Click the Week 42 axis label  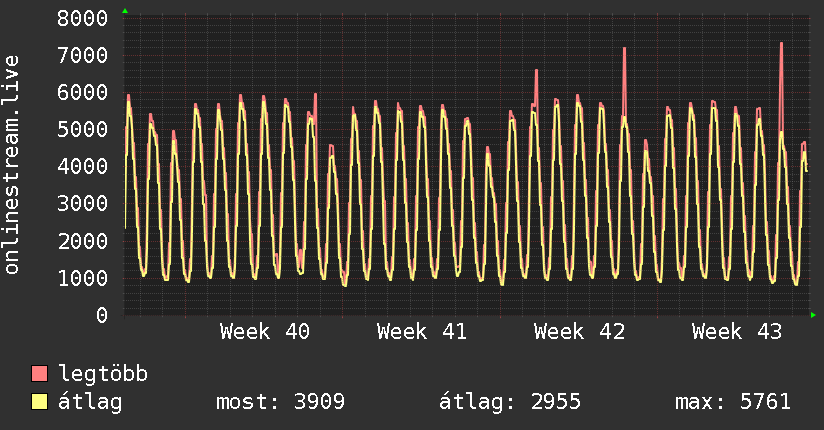point(579,332)
